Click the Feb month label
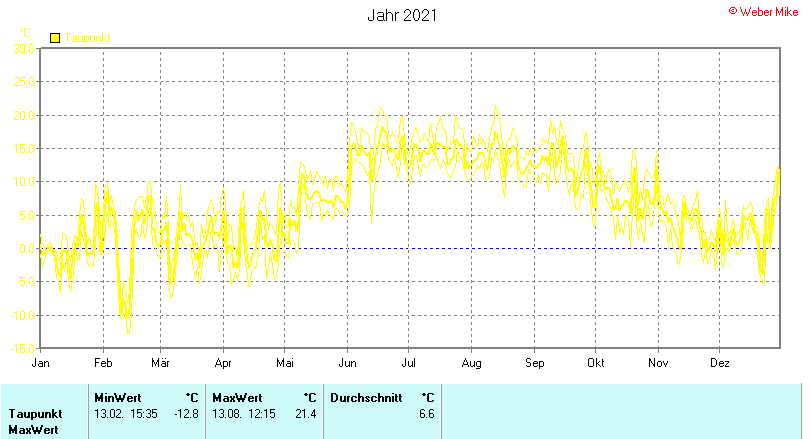 tap(103, 363)
